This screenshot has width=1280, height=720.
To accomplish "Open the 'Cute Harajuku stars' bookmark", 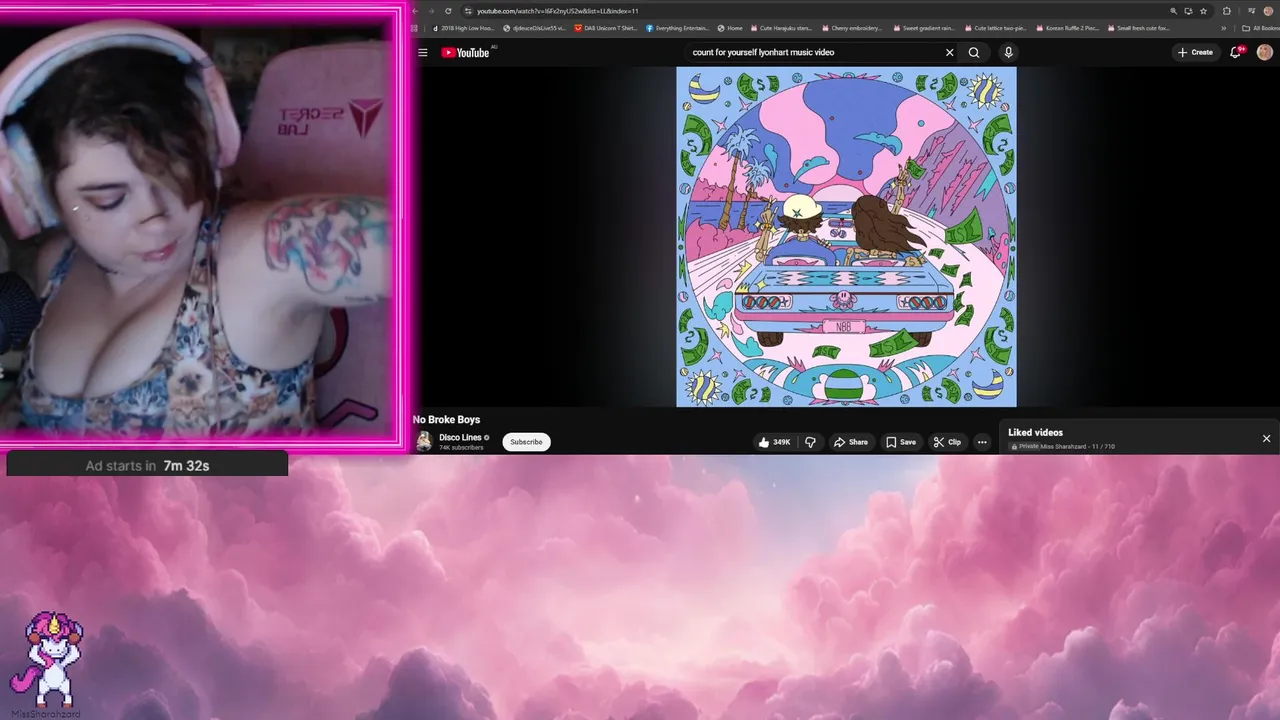I will coord(781,28).
